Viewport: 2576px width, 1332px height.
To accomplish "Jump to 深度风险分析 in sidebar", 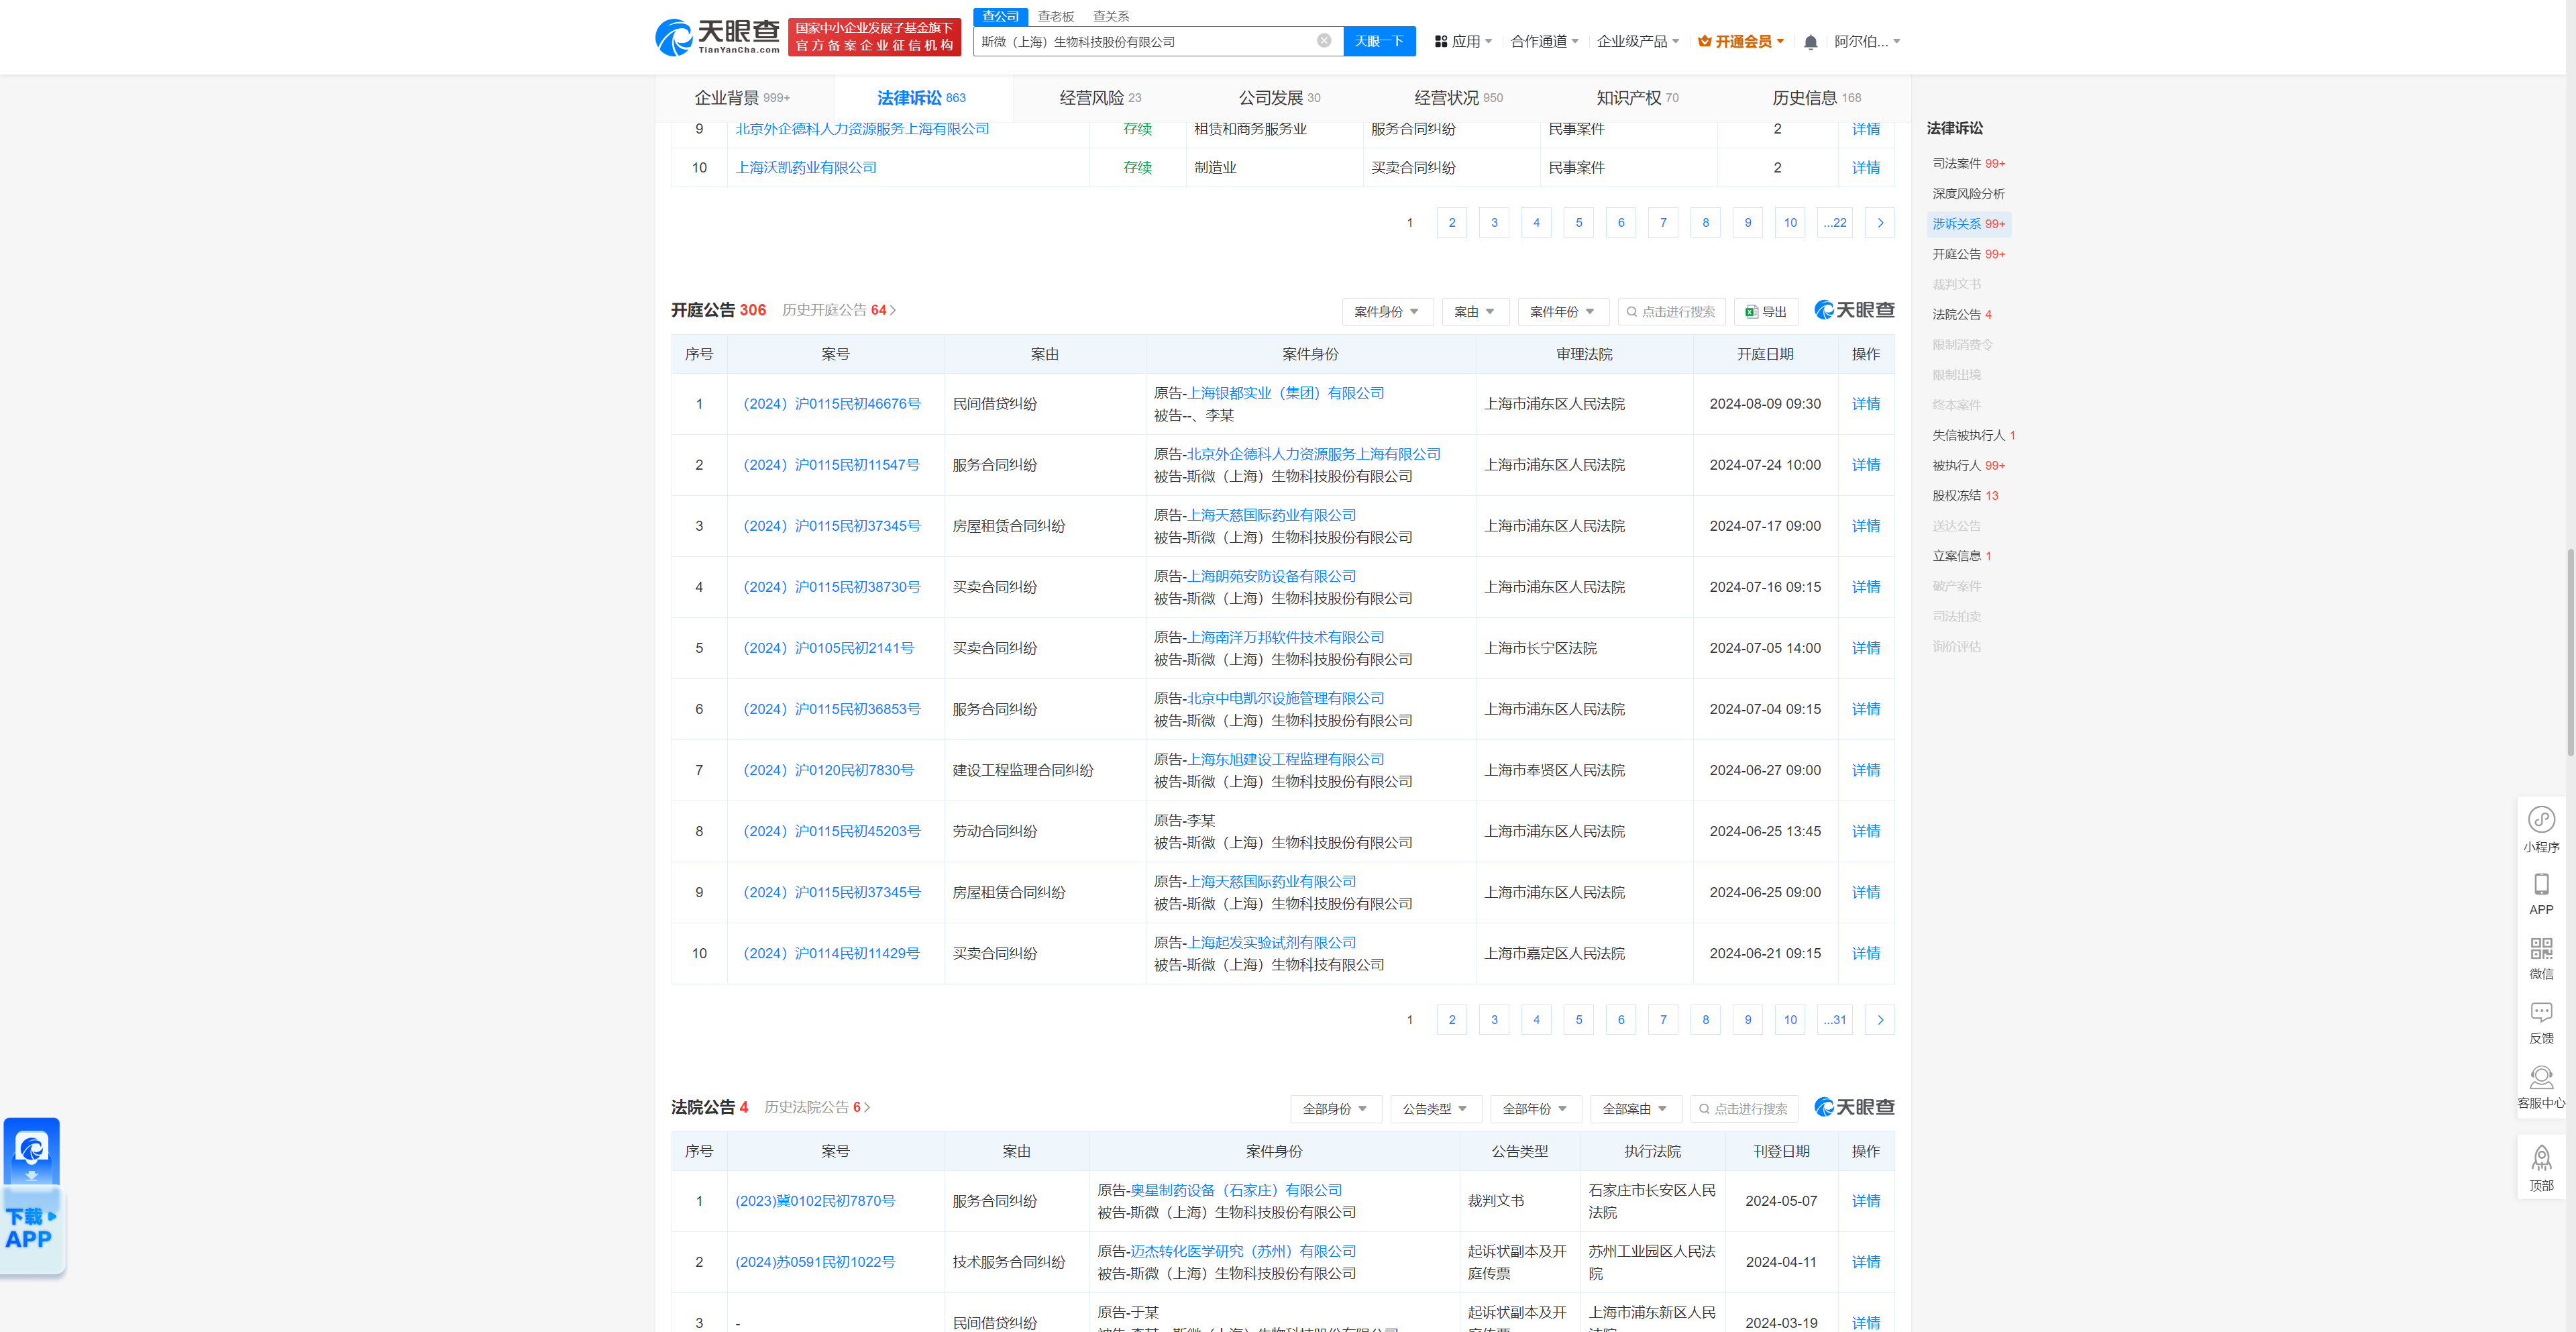I will (x=1968, y=194).
